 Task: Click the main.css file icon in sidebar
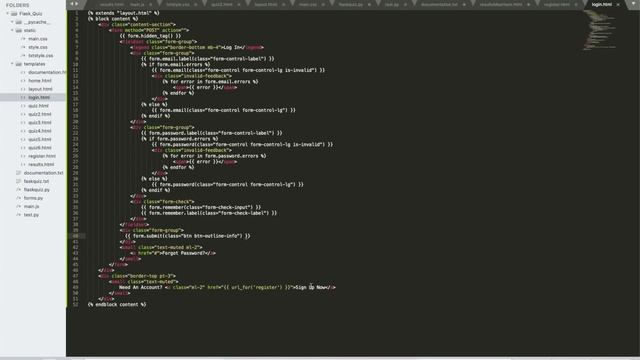coord(23,39)
